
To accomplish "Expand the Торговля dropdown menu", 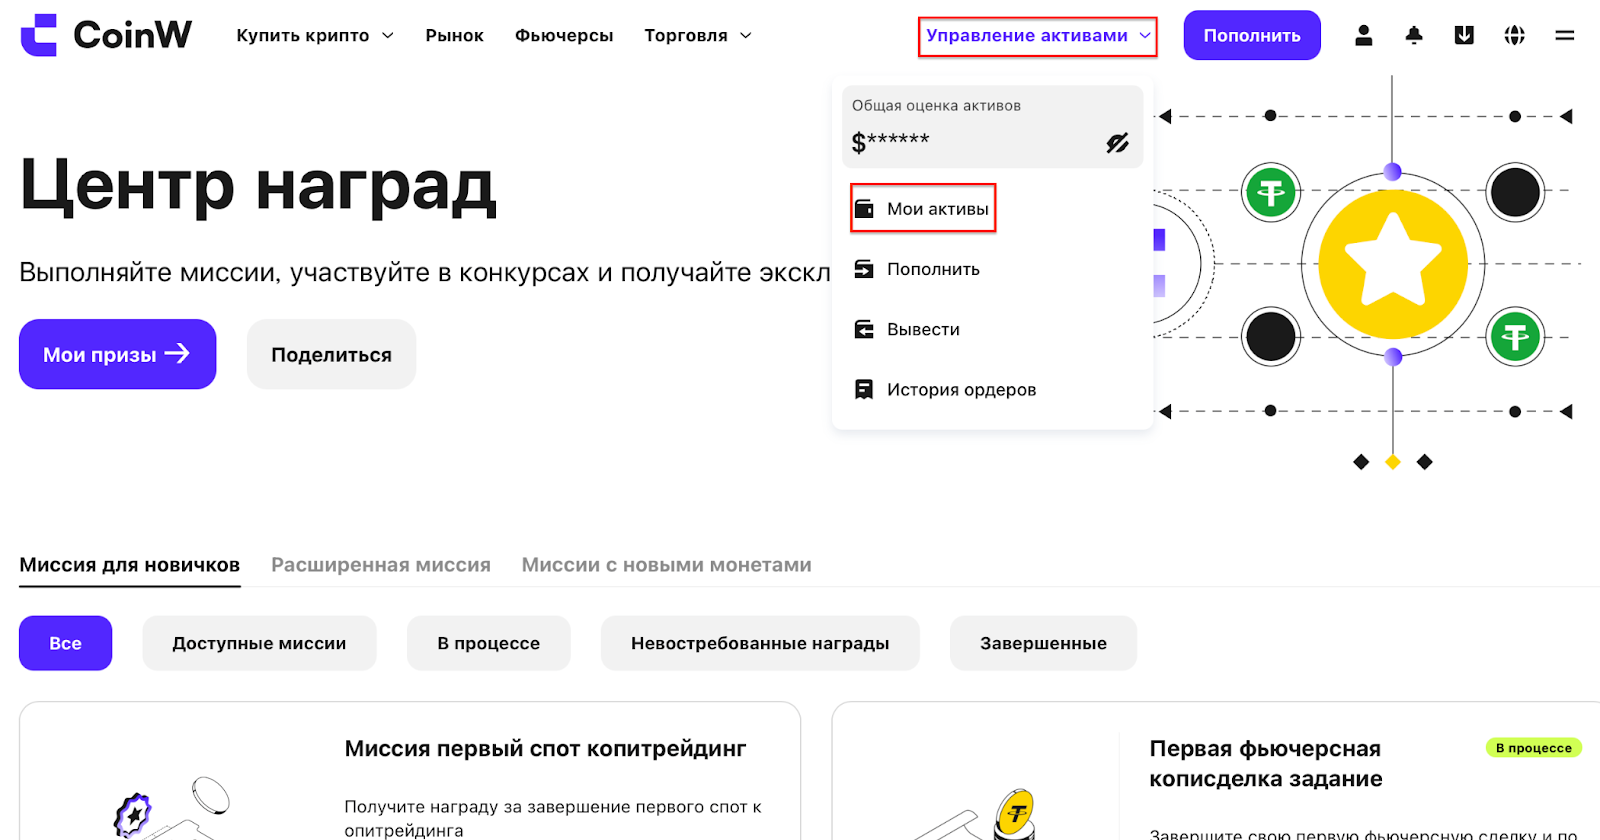I will (698, 35).
